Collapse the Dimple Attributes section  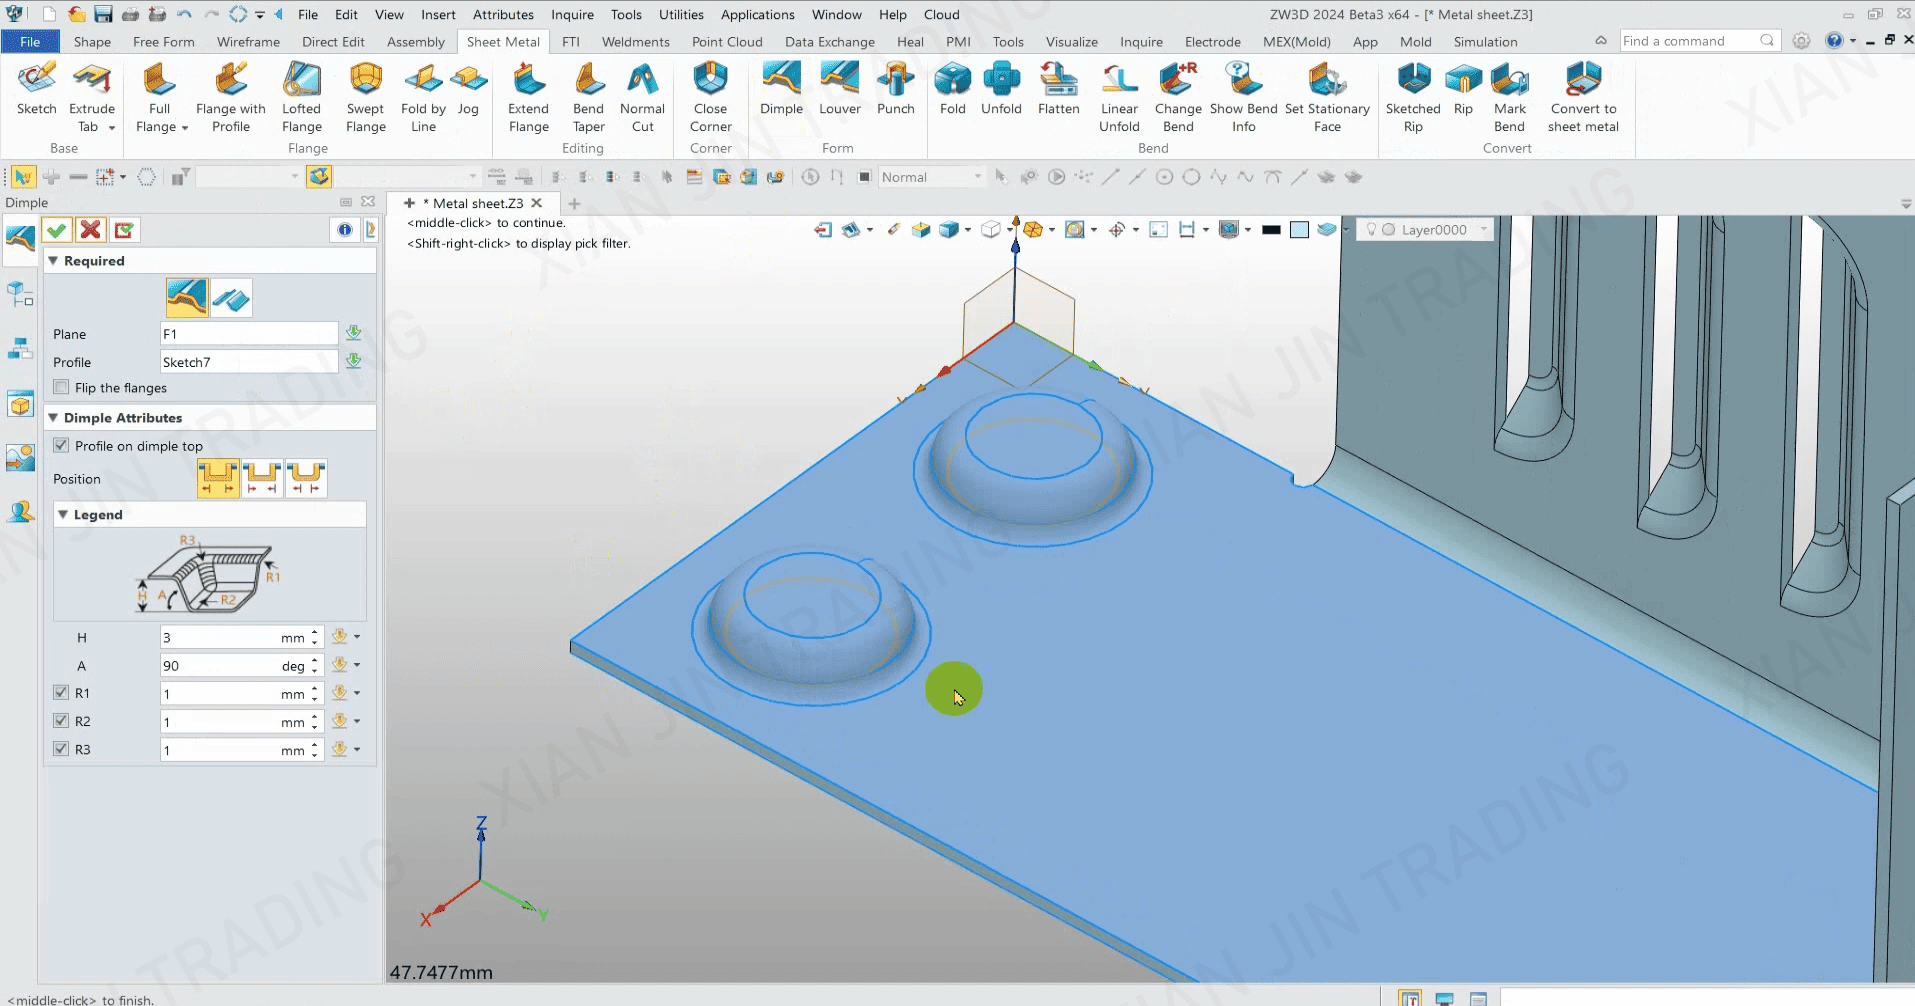54,418
